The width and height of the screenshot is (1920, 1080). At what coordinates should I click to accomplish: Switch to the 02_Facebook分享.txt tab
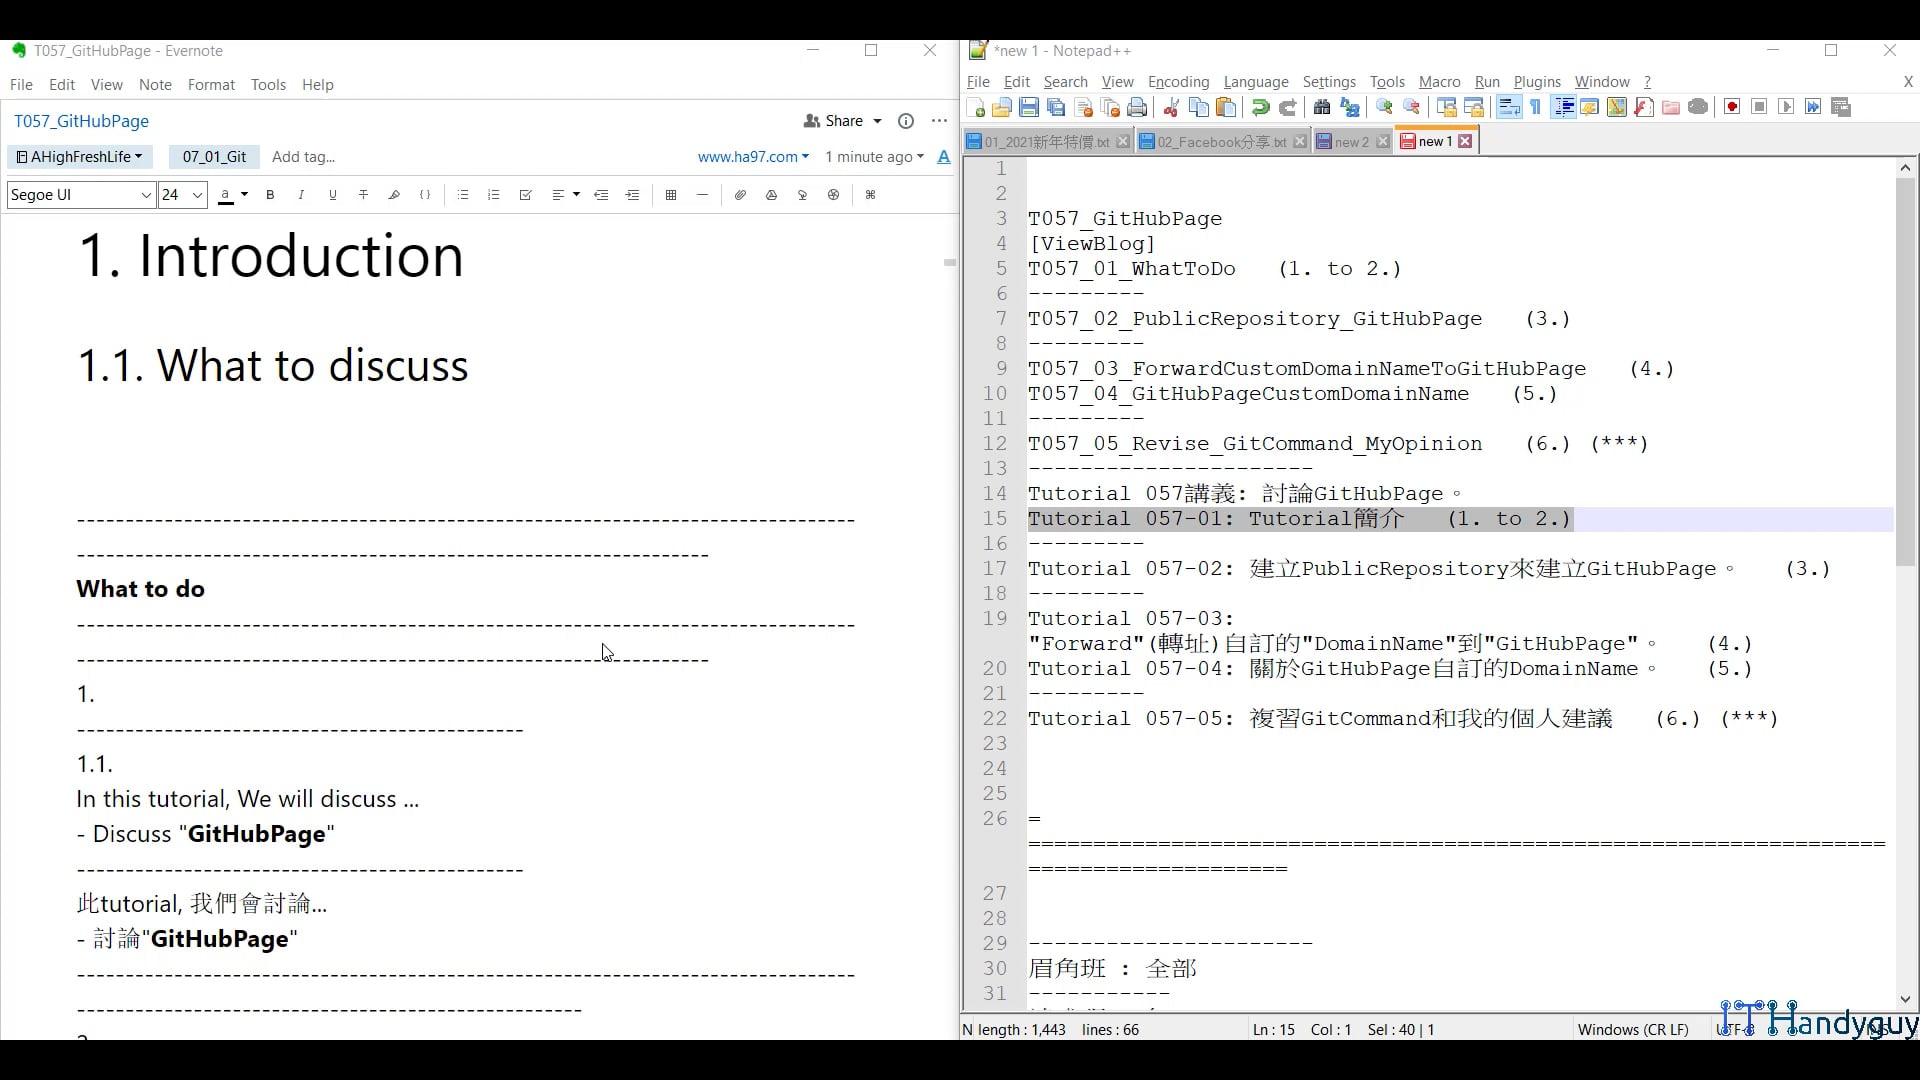point(1221,142)
